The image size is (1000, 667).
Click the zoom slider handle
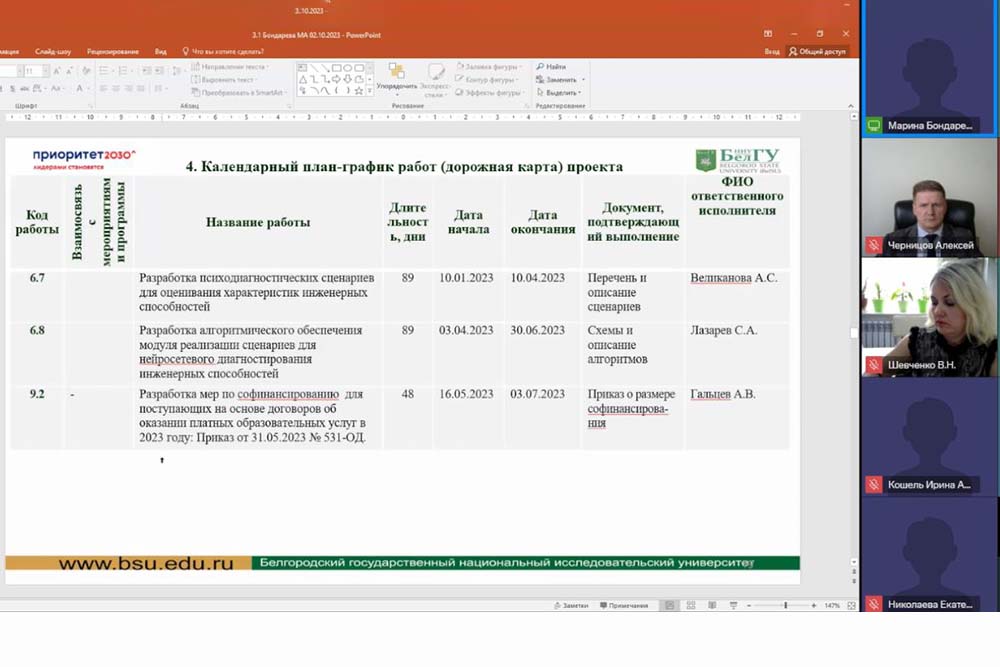point(785,605)
